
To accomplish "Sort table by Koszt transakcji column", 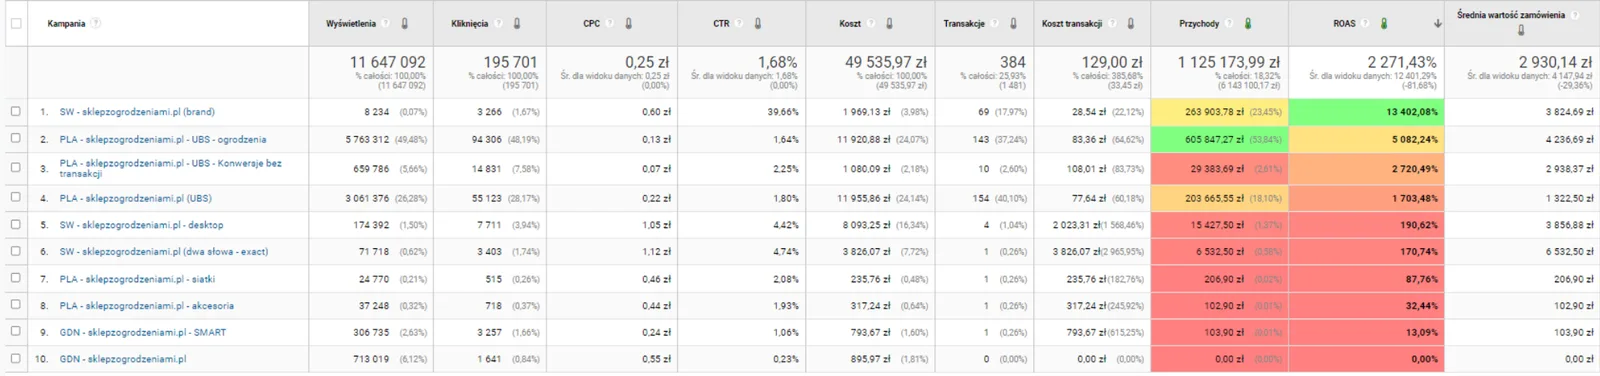I will 1072,23.
